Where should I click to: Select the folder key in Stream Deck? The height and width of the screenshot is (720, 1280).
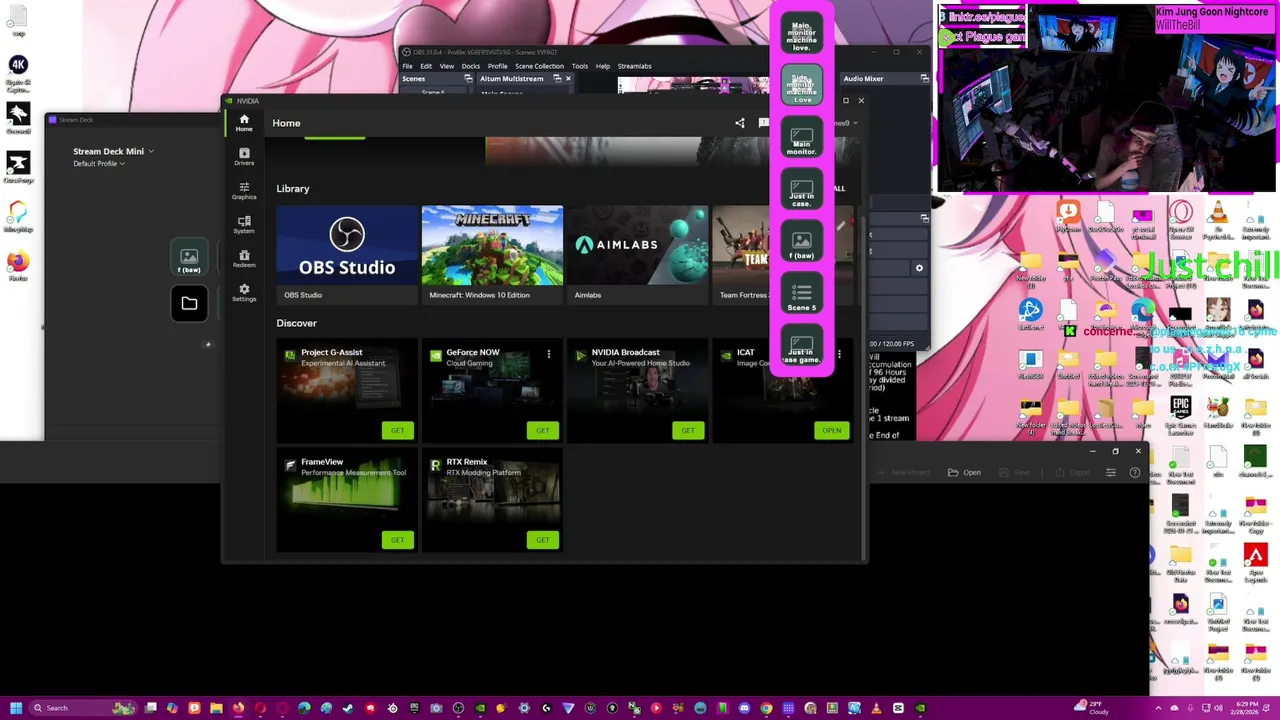[x=189, y=304]
